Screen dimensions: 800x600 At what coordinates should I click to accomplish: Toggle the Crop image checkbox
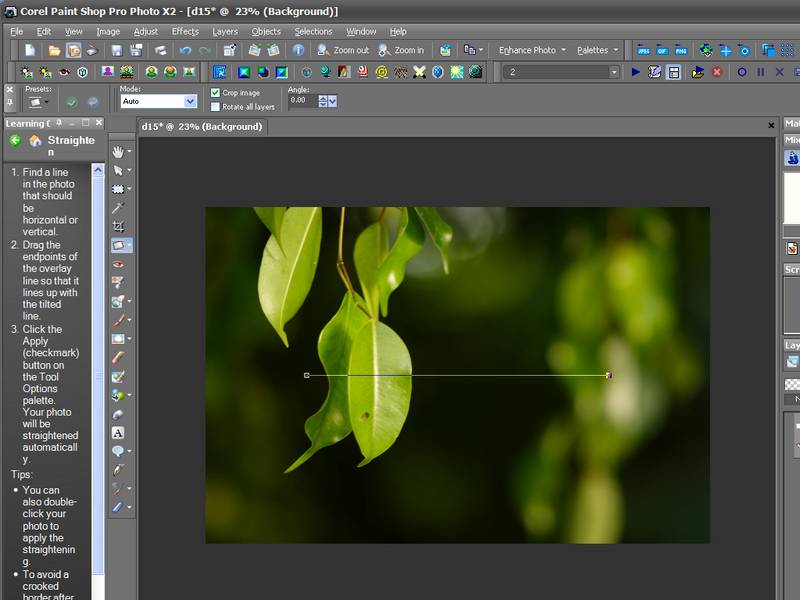[x=215, y=93]
